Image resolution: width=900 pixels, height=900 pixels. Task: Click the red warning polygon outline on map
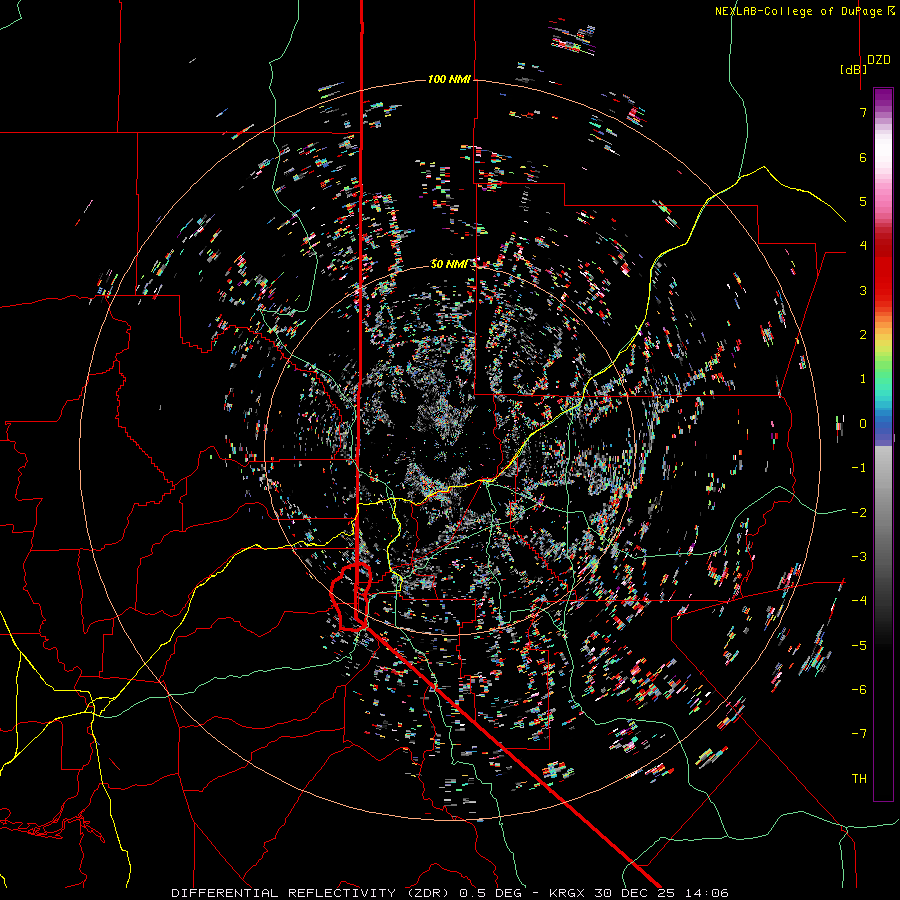[351, 597]
